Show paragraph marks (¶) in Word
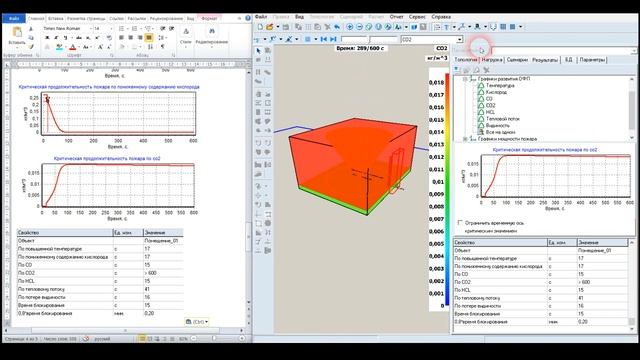The width and height of the screenshot is (640, 360). pyautogui.click(x=162, y=47)
